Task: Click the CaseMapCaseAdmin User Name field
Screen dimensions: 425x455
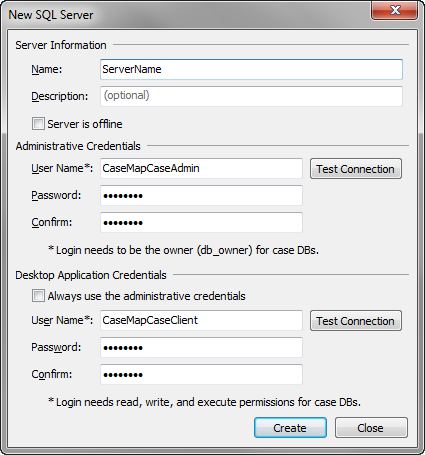Action: pyautogui.click(x=201, y=168)
